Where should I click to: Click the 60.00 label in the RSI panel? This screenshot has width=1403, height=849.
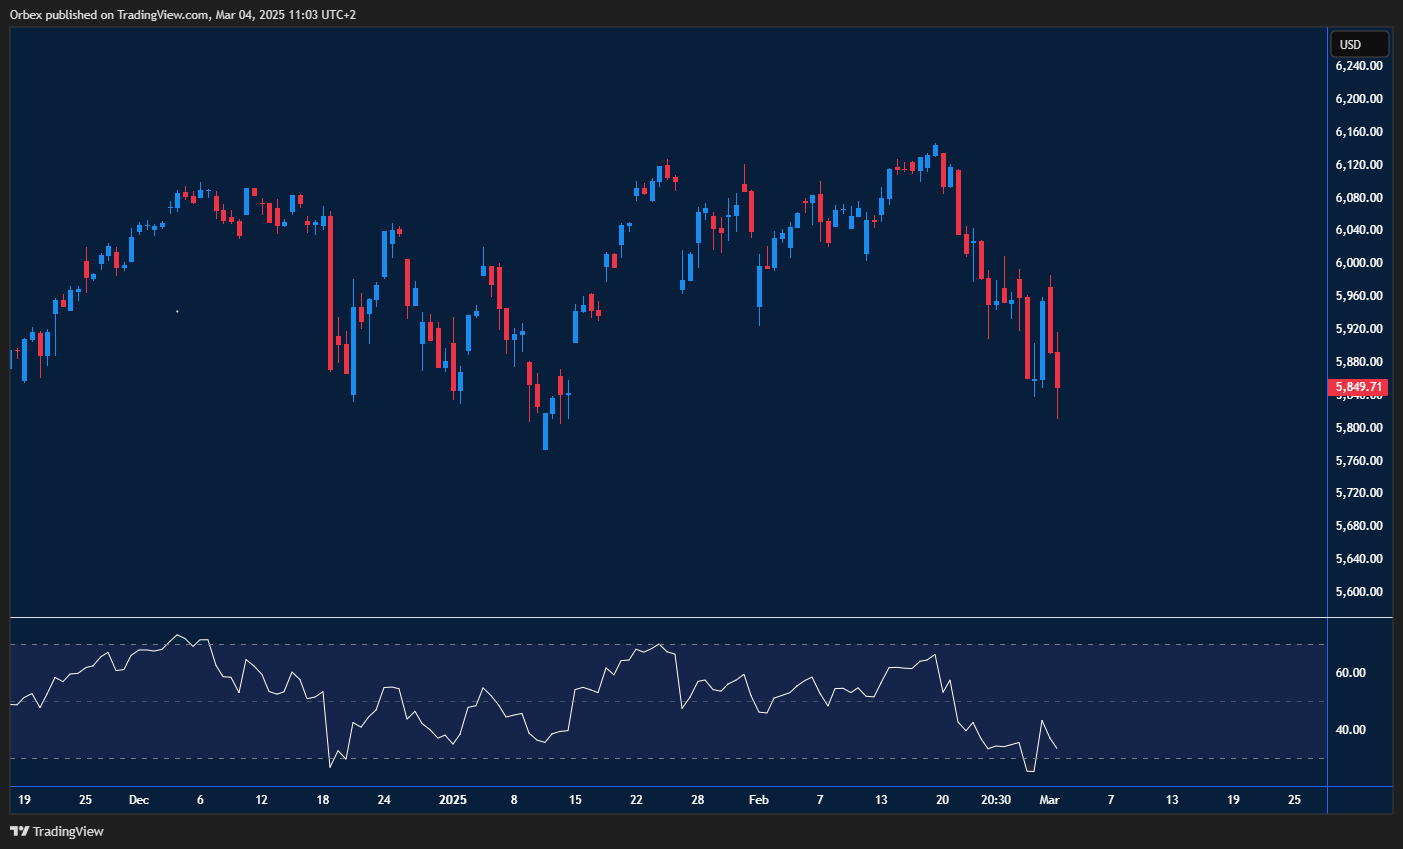point(1350,671)
